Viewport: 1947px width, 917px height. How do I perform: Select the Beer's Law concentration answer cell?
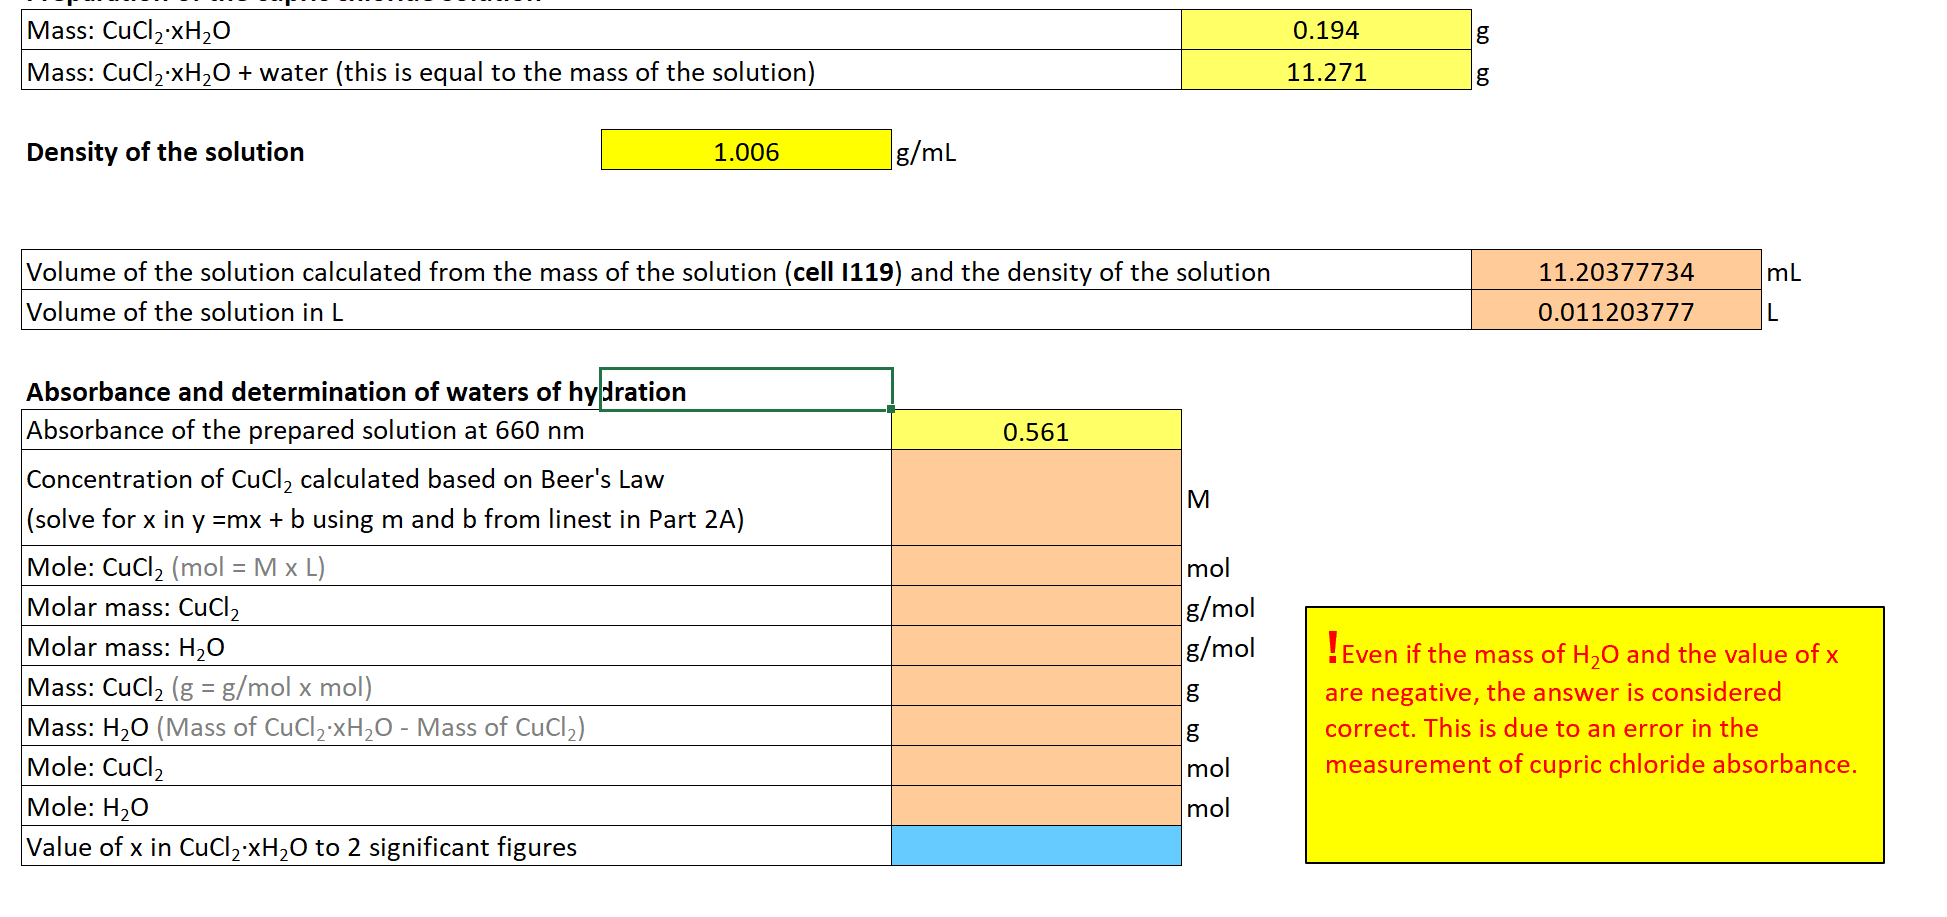1036,498
